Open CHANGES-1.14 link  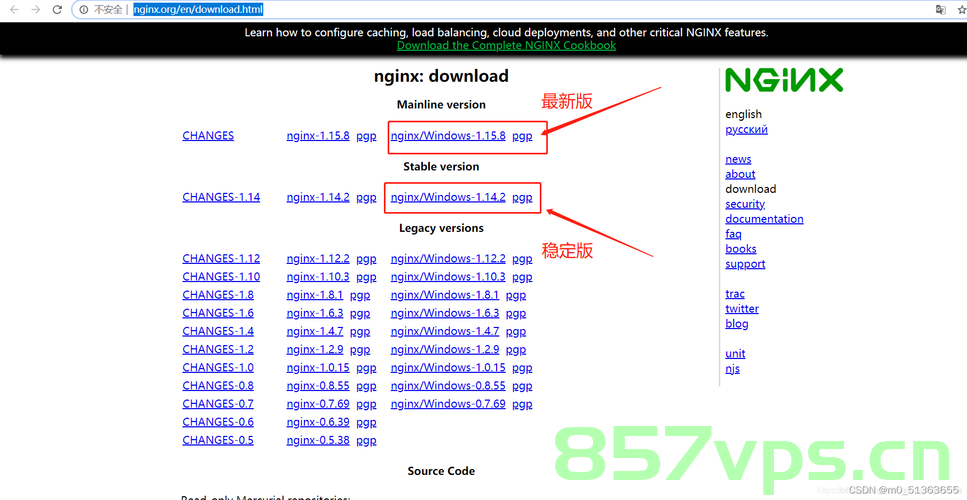[221, 197]
